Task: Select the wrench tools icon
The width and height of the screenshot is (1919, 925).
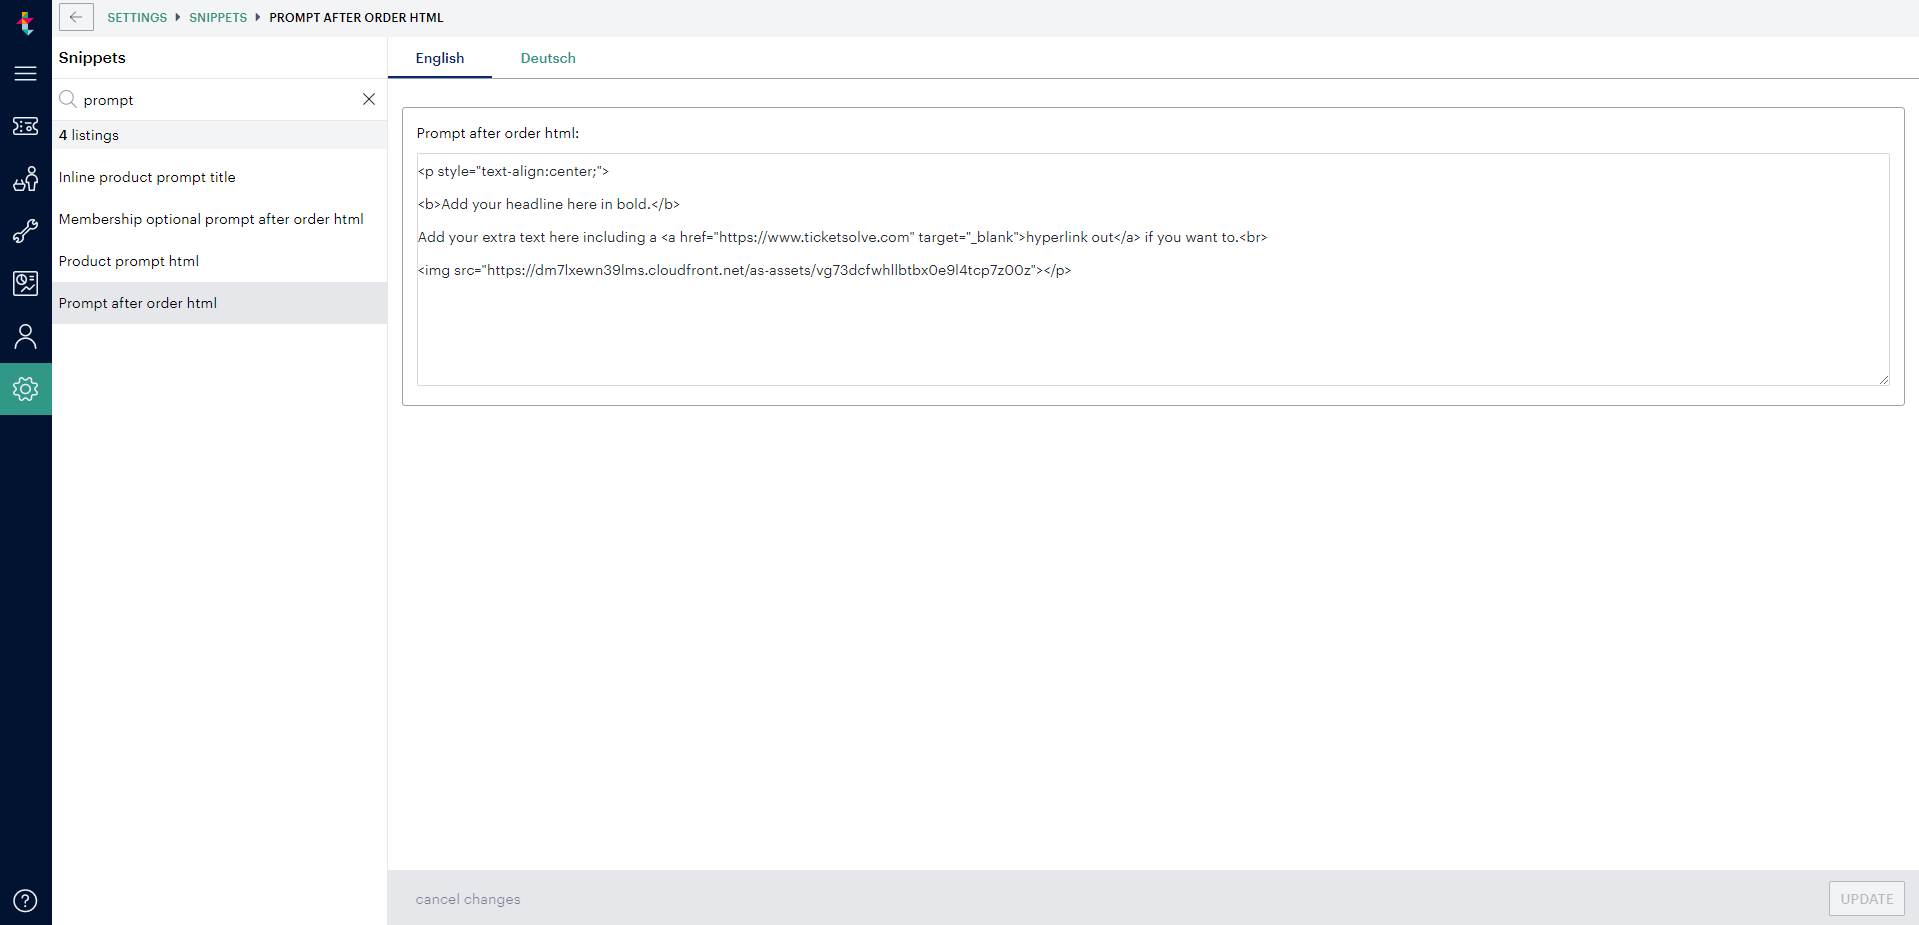Action: (x=26, y=231)
